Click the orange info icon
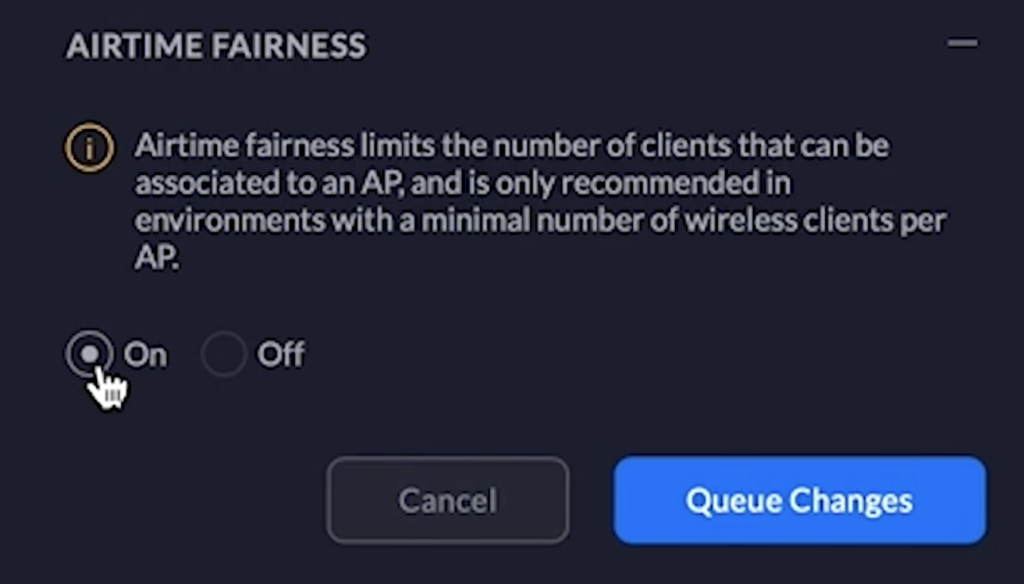The width and height of the screenshot is (1024, 584). tap(89, 148)
